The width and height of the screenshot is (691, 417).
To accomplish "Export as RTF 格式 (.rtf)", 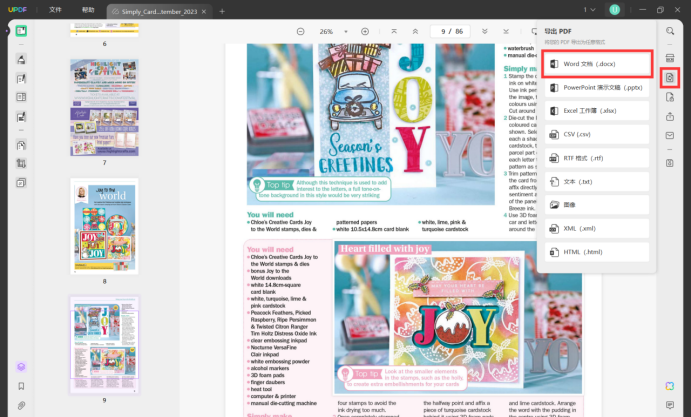I will 597,158.
